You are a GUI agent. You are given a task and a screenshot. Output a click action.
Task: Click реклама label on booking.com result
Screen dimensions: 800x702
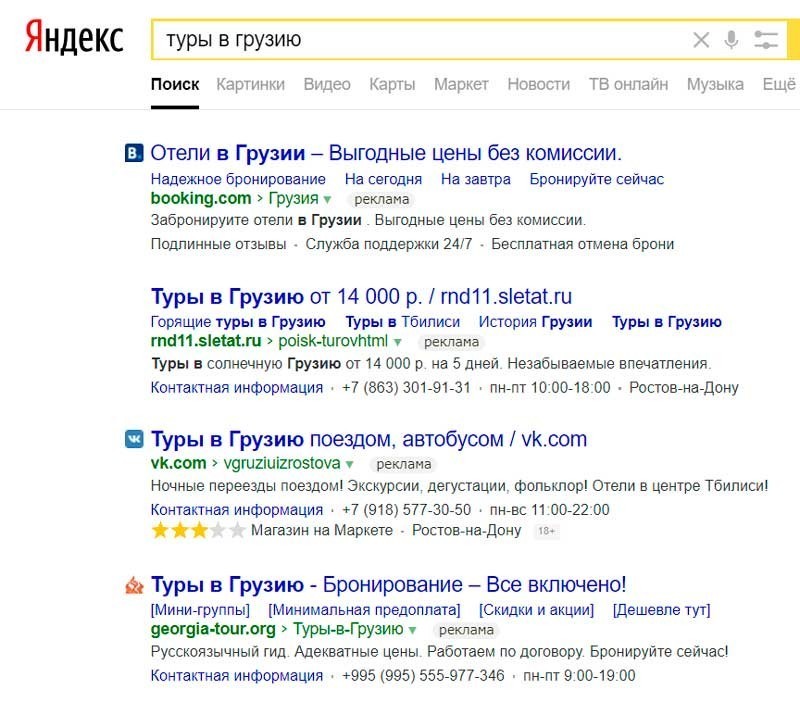[x=382, y=199]
